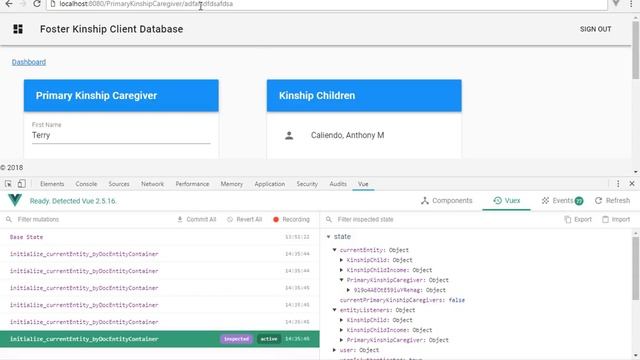
Task: Click the Kinship Children card header
Action: (x=364, y=96)
